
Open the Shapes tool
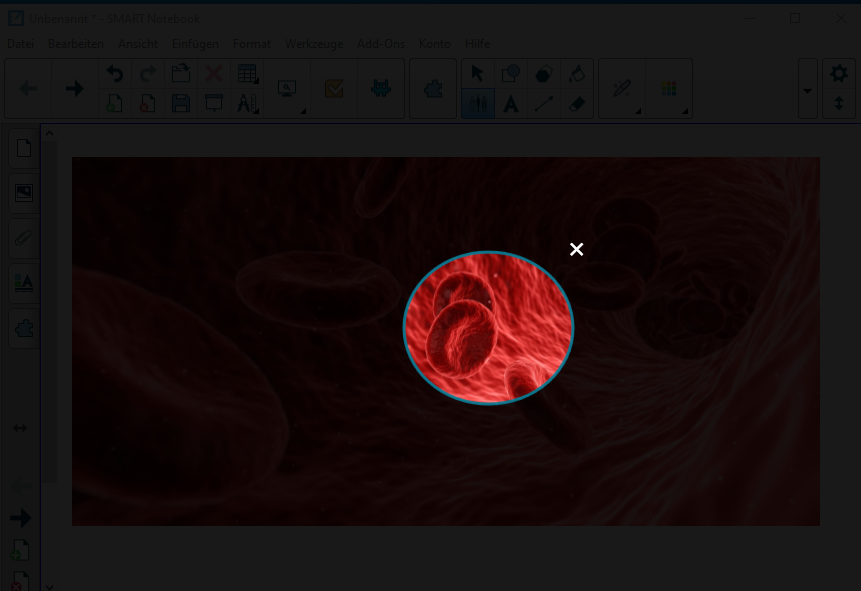[x=511, y=74]
